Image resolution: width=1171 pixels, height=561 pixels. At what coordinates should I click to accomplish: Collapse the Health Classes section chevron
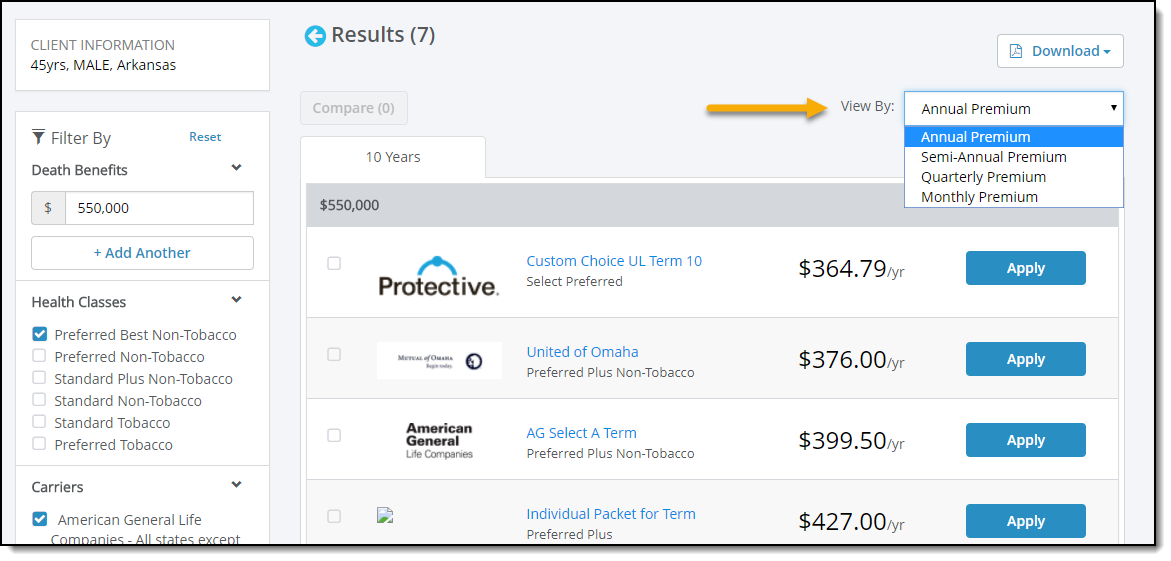coord(237,300)
